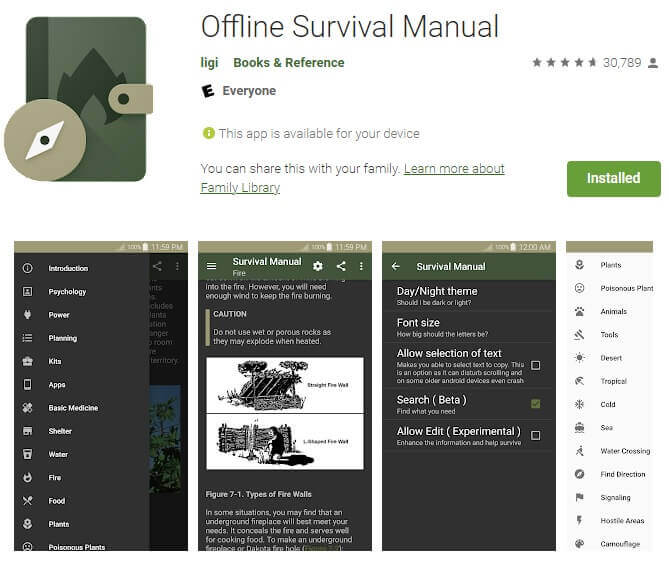Open the hamburger menu in Fire screen
The height and width of the screenshot is (561, 669).
(211, 266)
